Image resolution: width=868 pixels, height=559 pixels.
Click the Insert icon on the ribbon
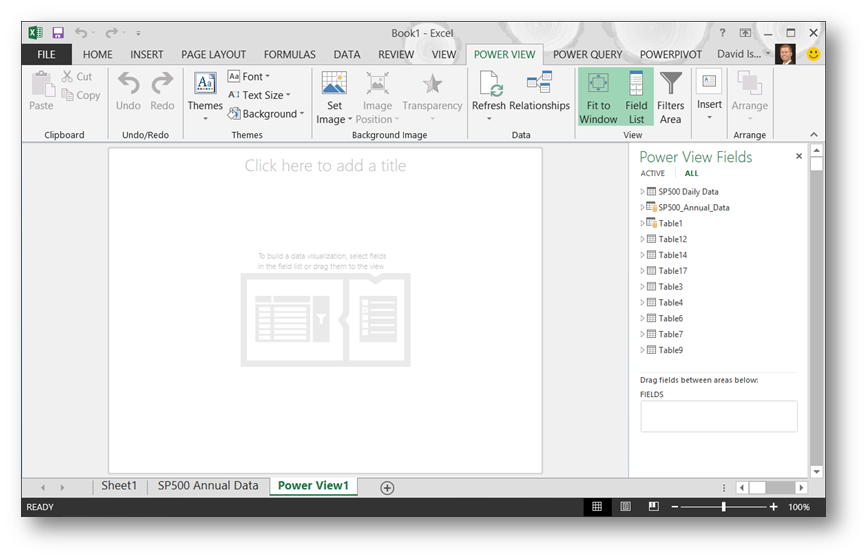(709, 82)
